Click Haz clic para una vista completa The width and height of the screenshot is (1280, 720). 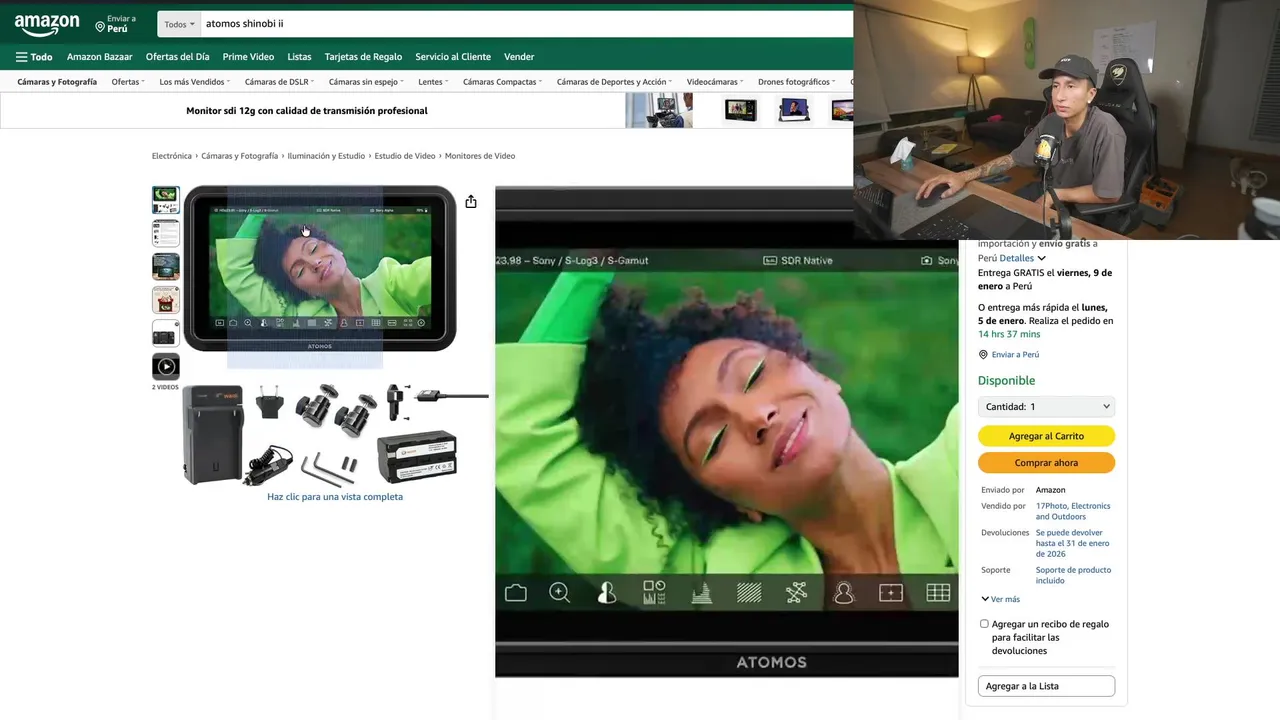[x=335, y=497]
